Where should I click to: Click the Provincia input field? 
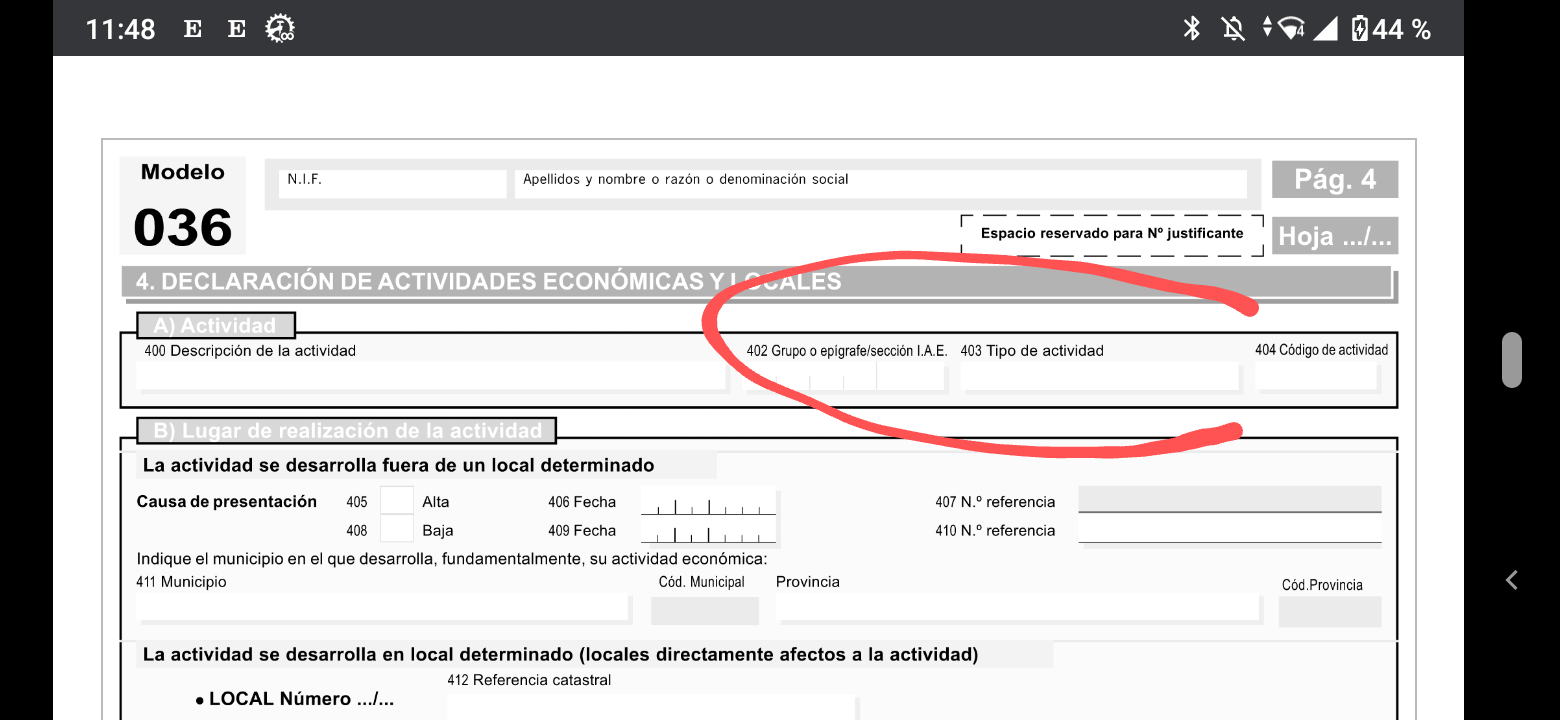1017,608
